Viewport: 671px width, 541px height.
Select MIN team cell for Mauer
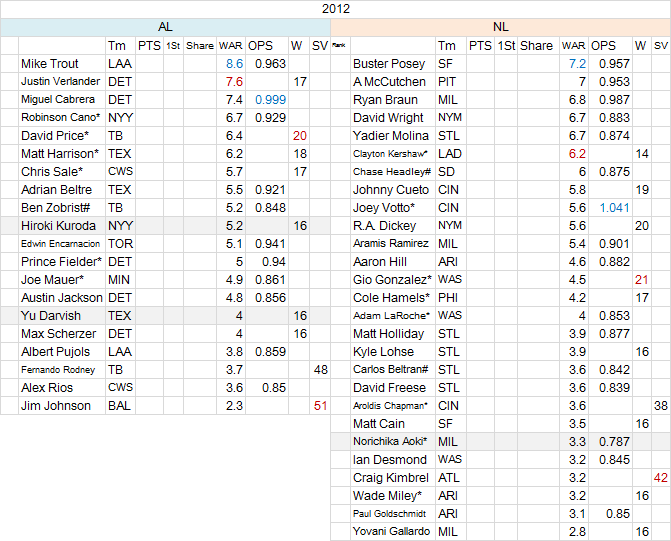pos(120,279)
